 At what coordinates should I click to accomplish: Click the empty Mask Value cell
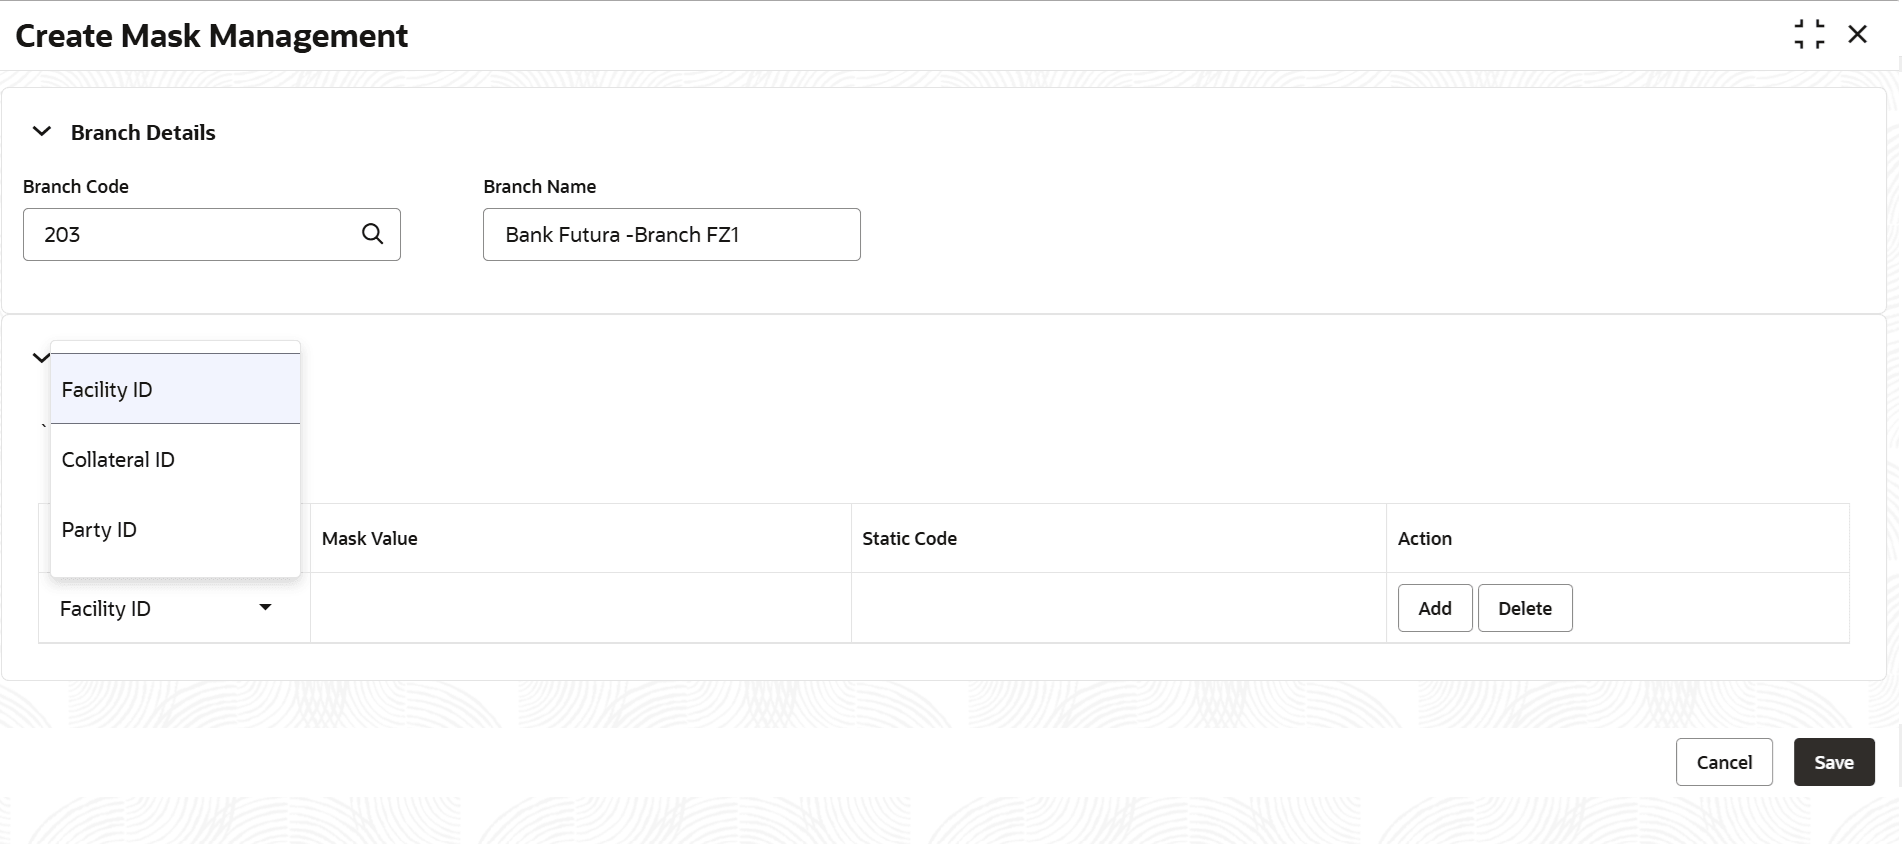[x=580, y=608]
